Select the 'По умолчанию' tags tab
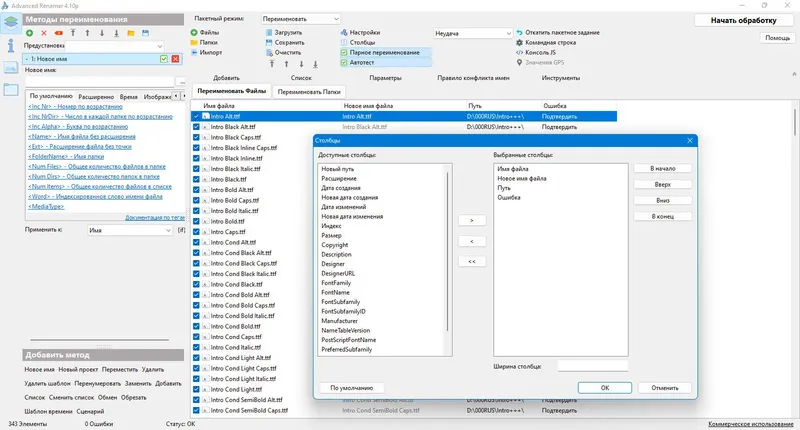 point(51,96)
